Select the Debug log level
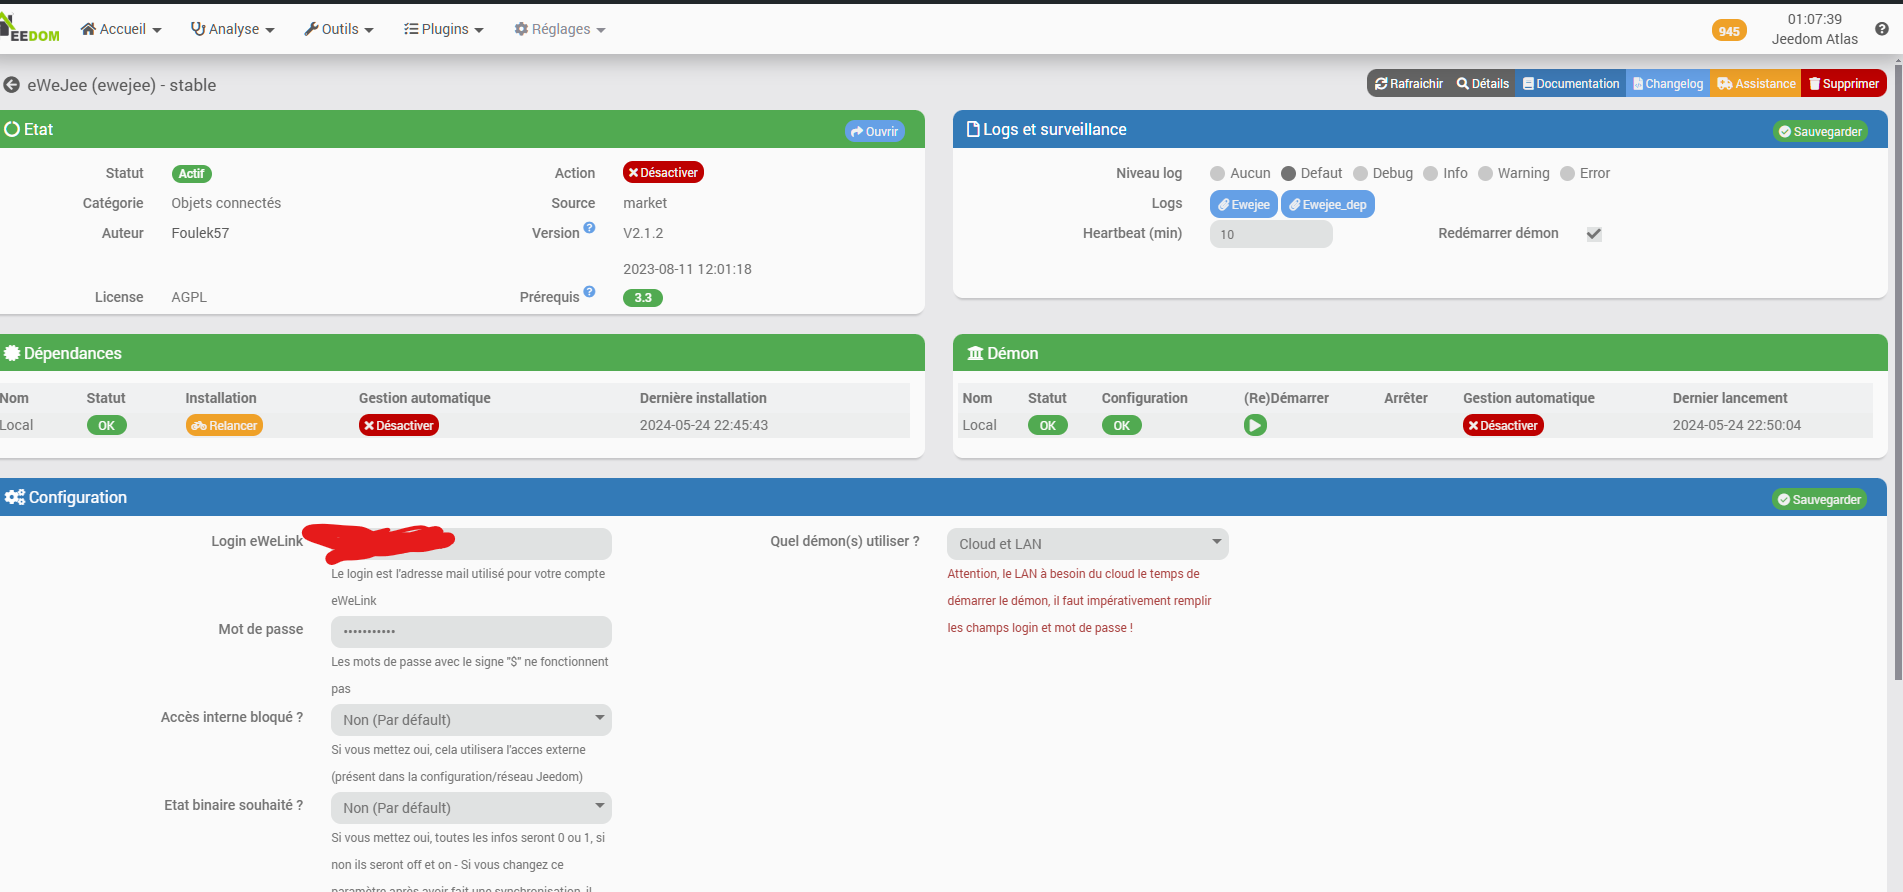 [x=1360, y=173]
